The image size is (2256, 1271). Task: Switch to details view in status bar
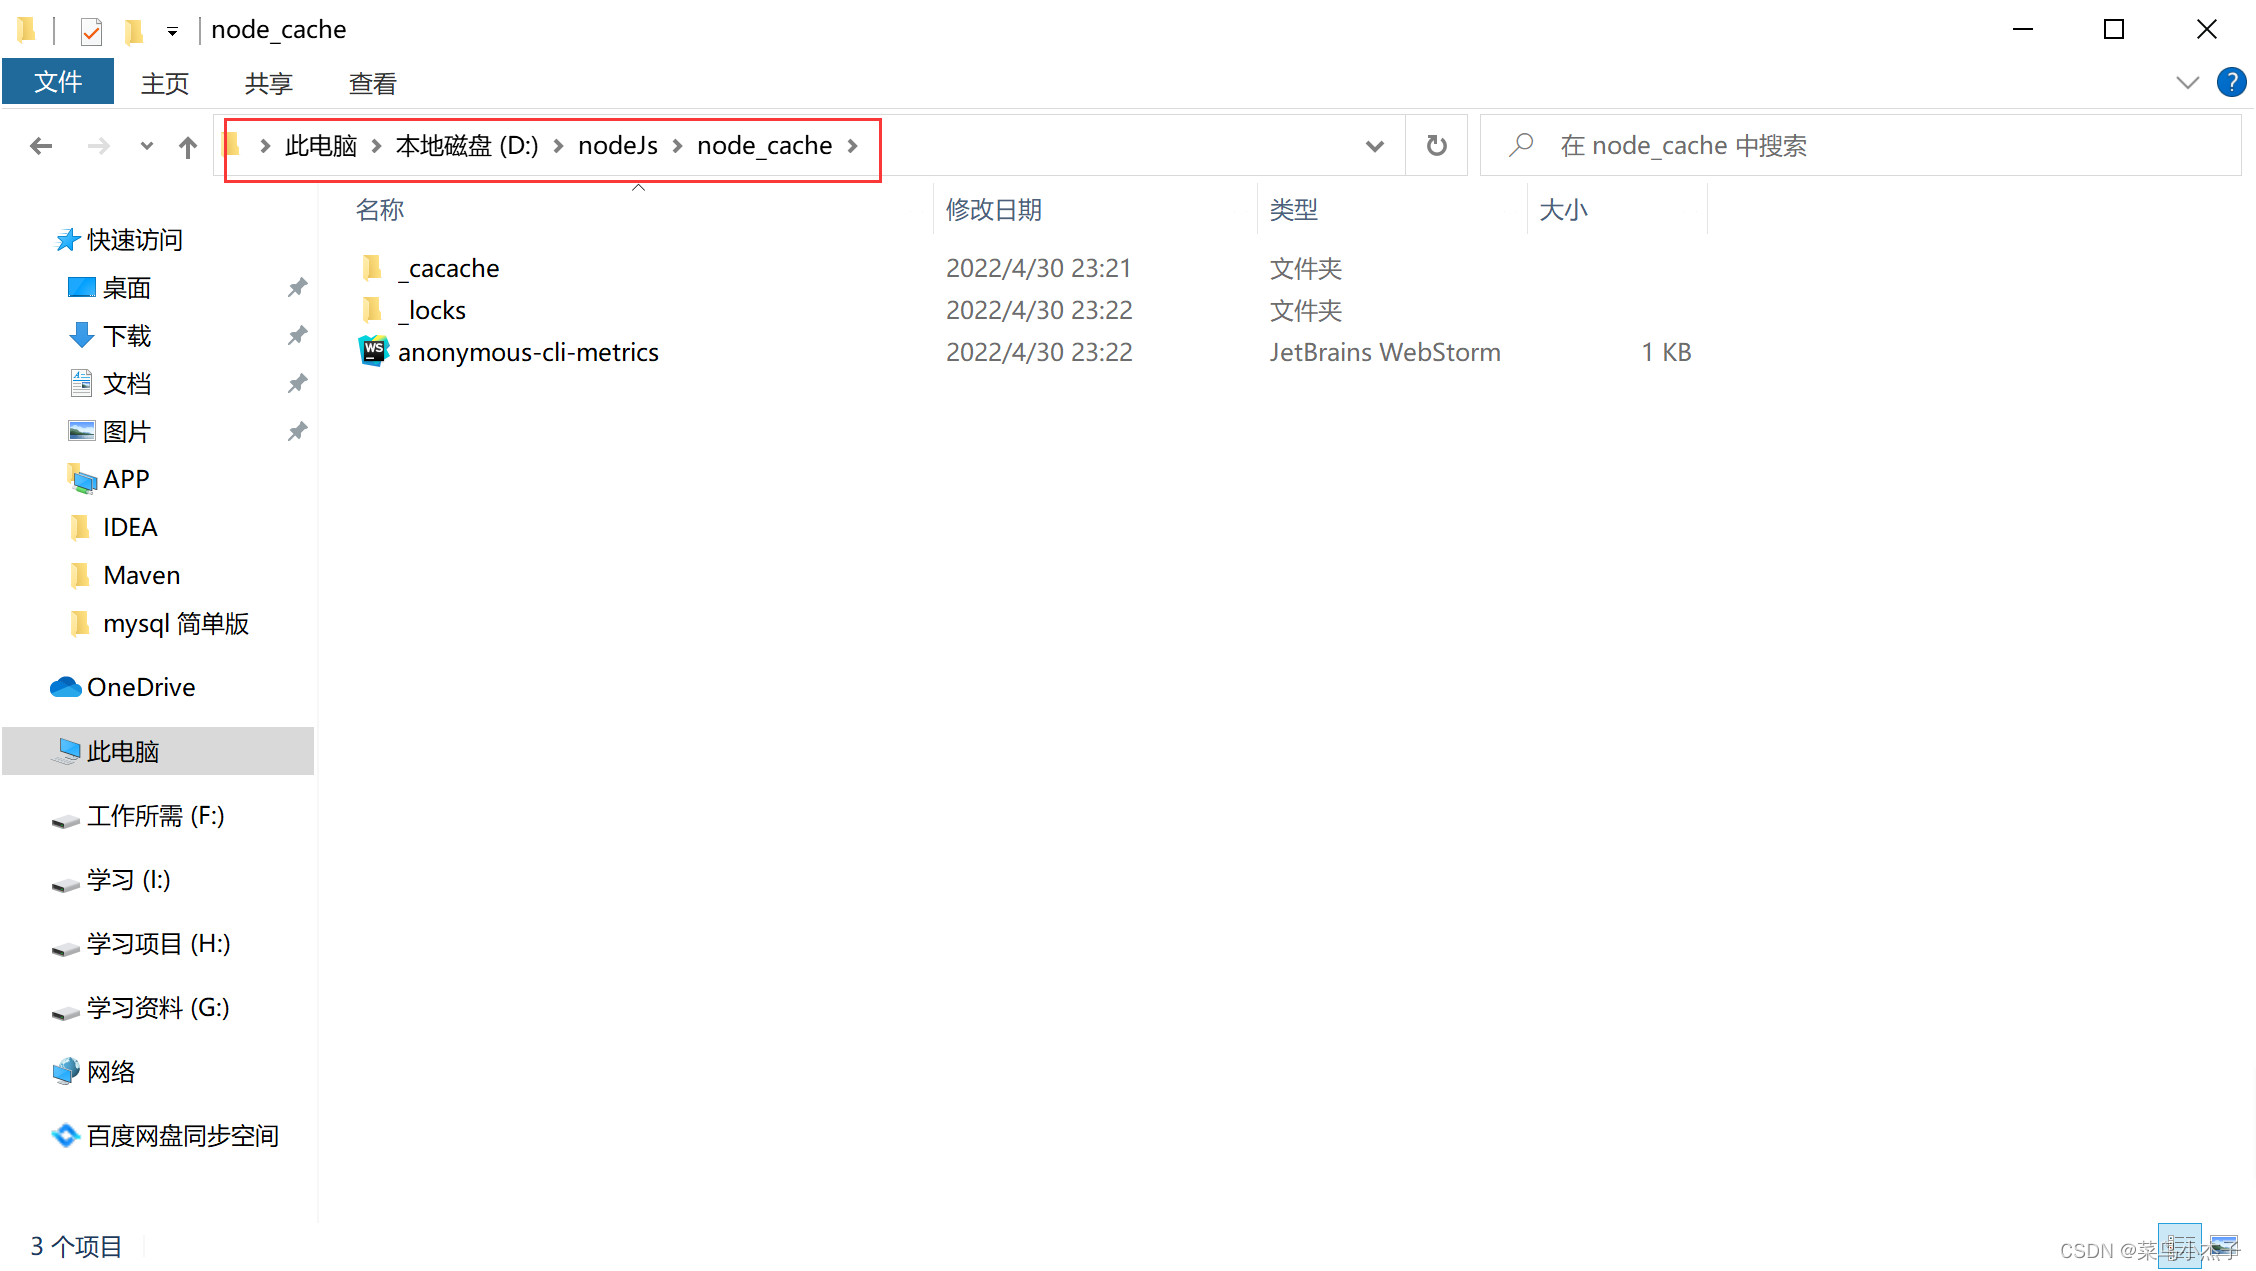click(x=2180, y=1246)
